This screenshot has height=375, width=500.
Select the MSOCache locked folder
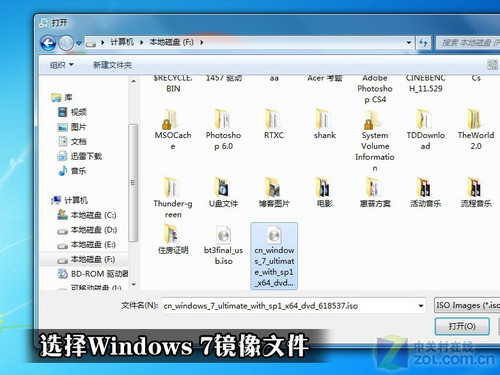point(173,129)
